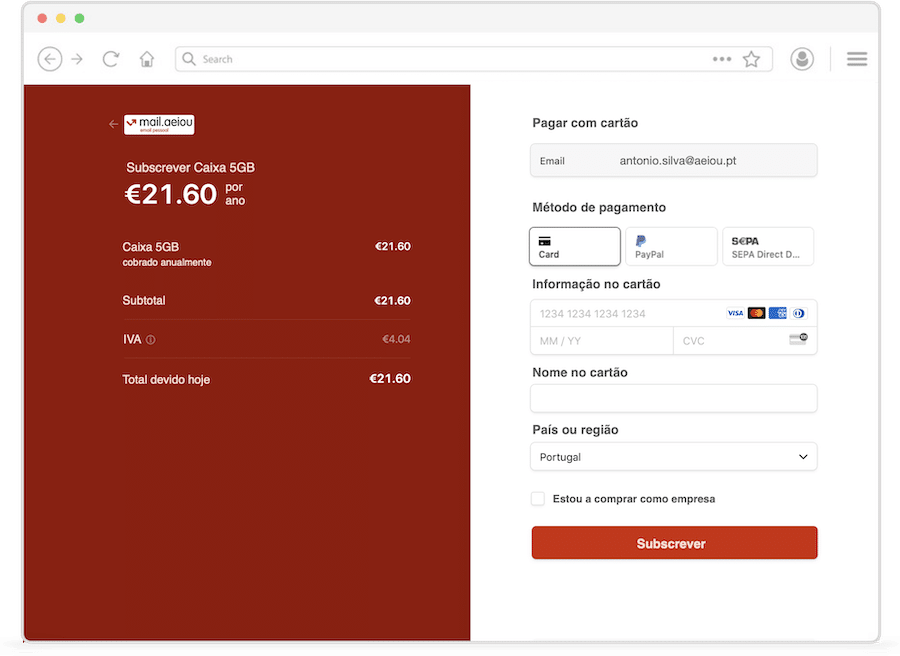Bookmark page with the star icon

coord(751,59)
